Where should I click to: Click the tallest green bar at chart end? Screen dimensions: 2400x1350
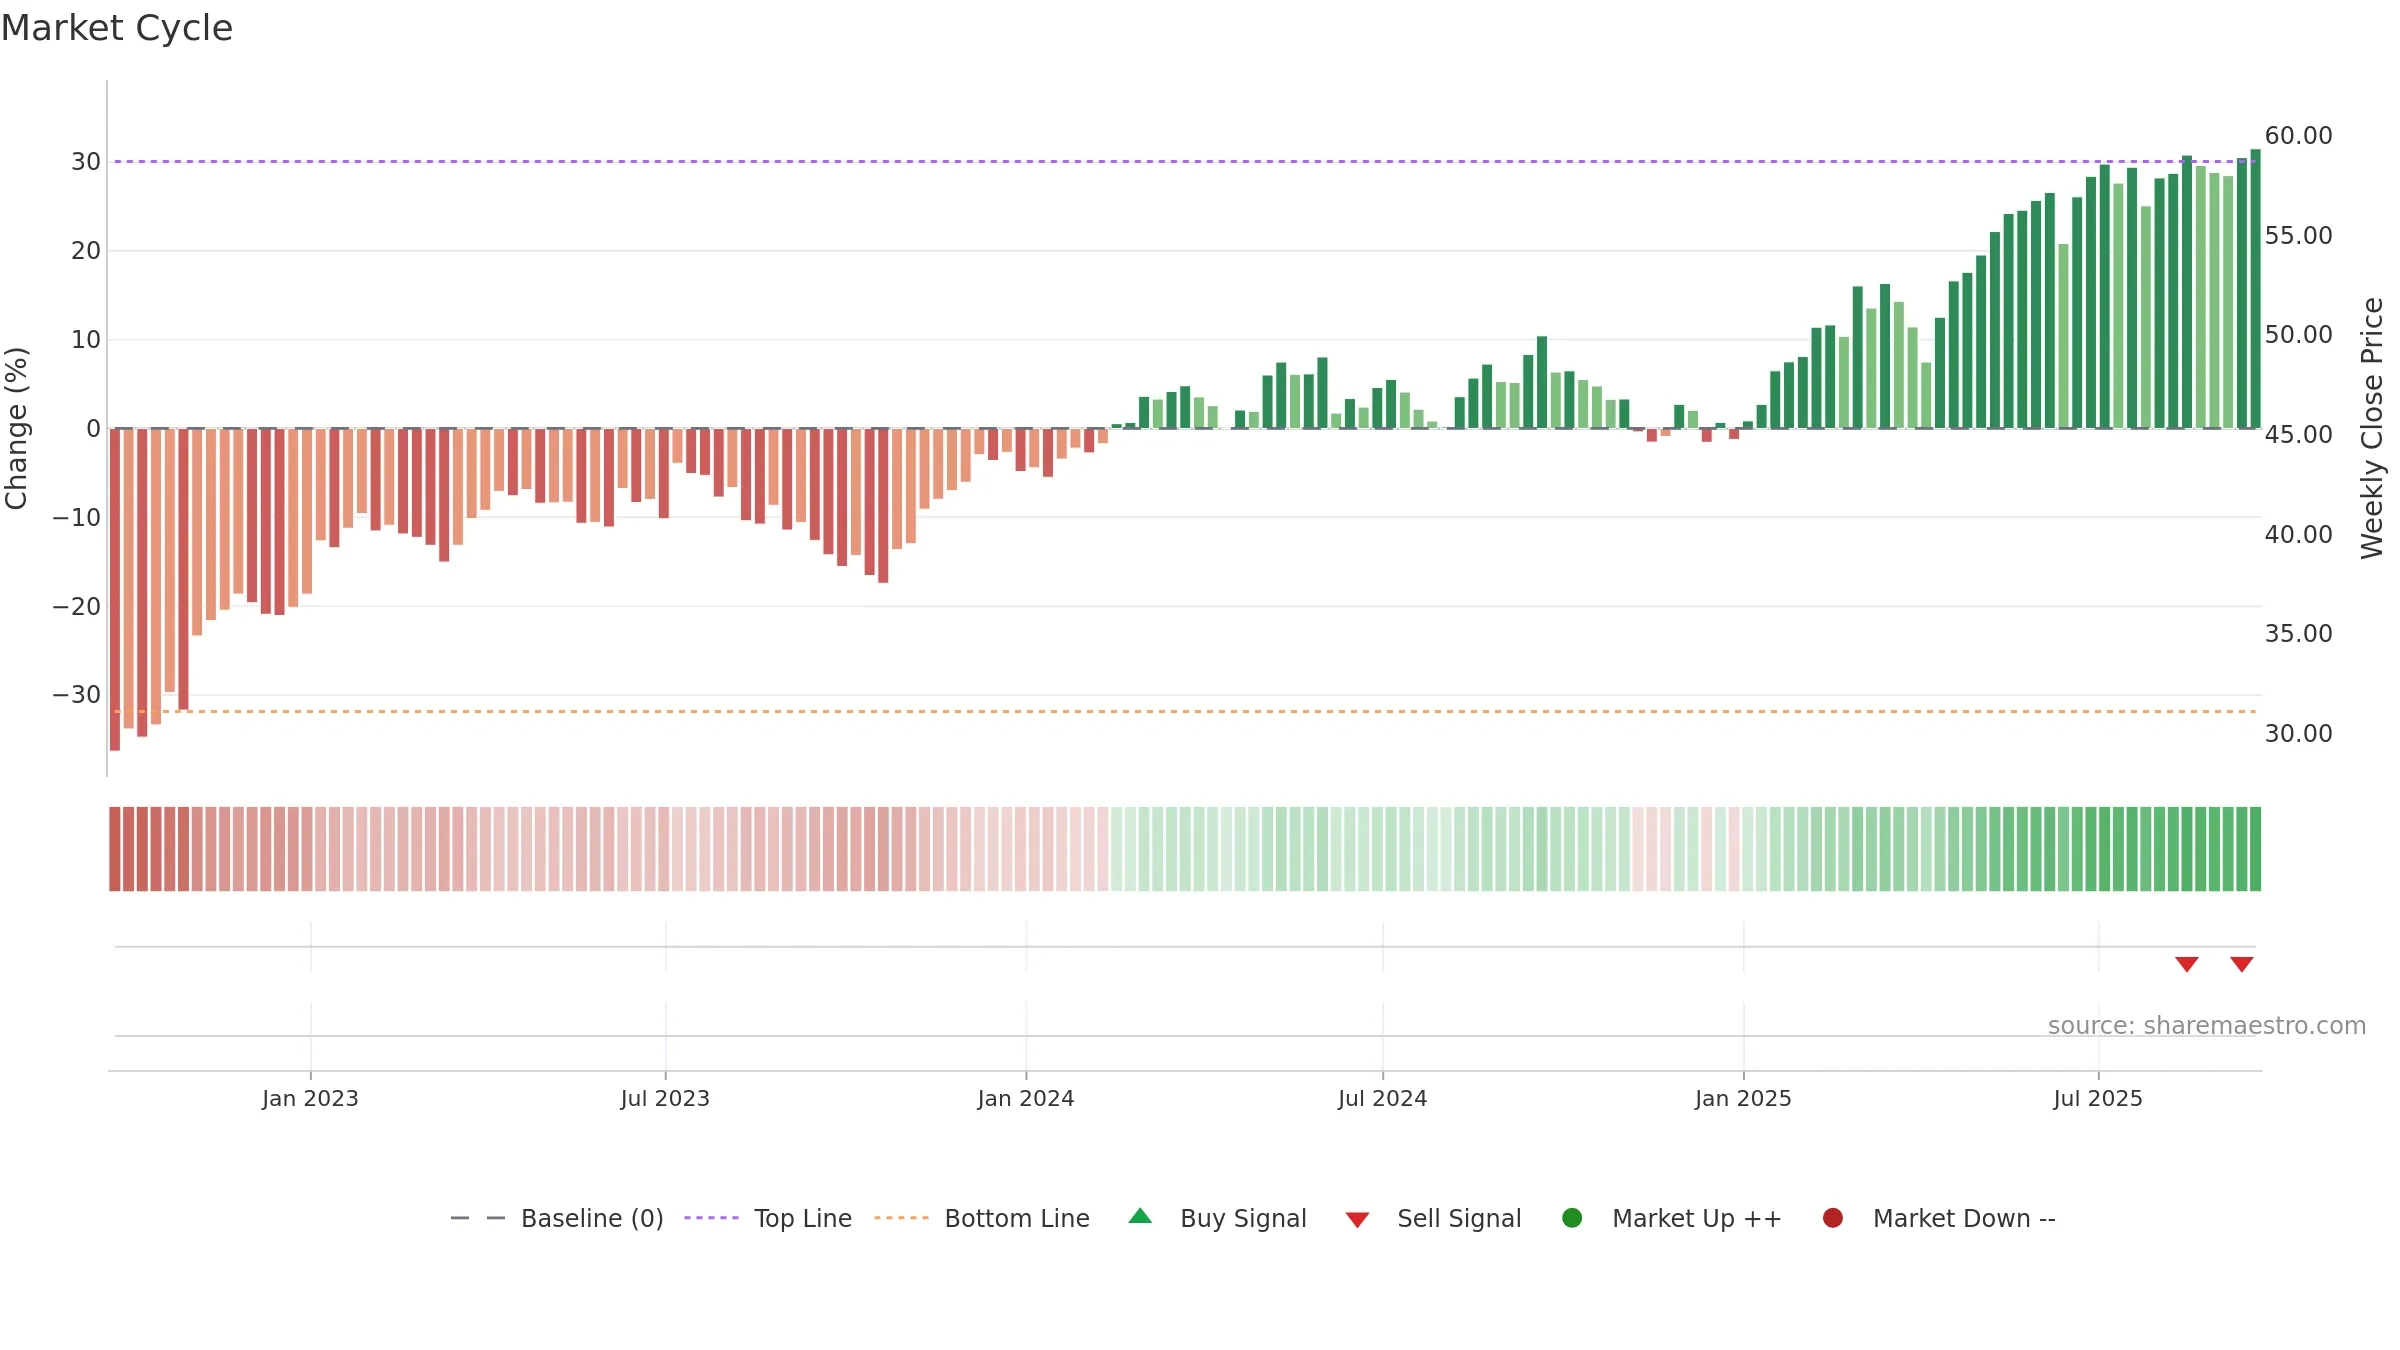tap(2255, 289)
